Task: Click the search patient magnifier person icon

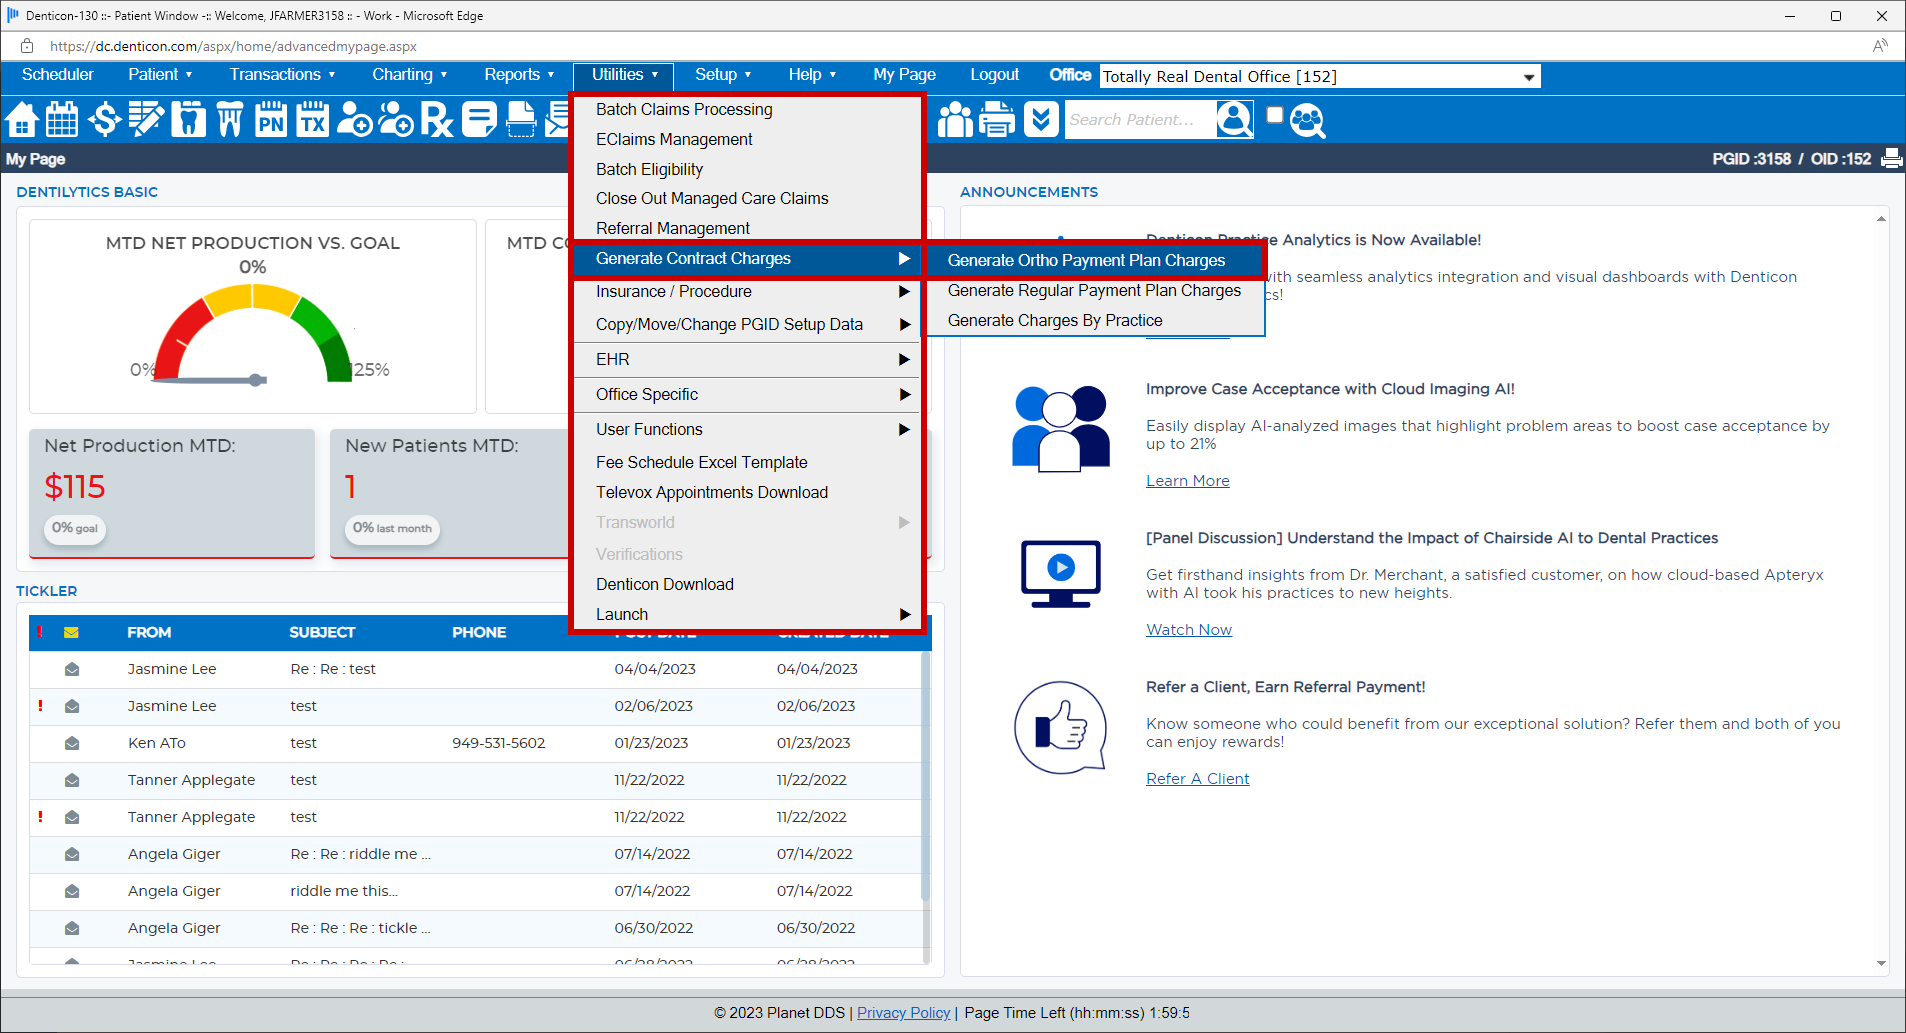Action: click(1235, 120)
